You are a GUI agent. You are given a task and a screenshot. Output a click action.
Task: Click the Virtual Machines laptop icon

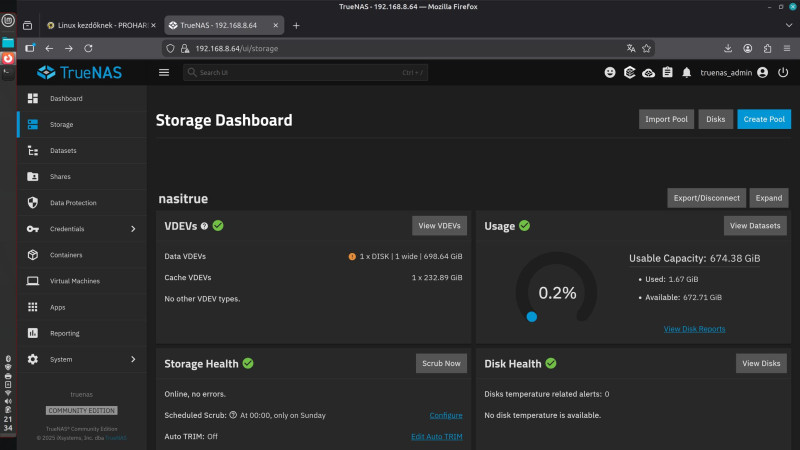click(x=32, y=281)
